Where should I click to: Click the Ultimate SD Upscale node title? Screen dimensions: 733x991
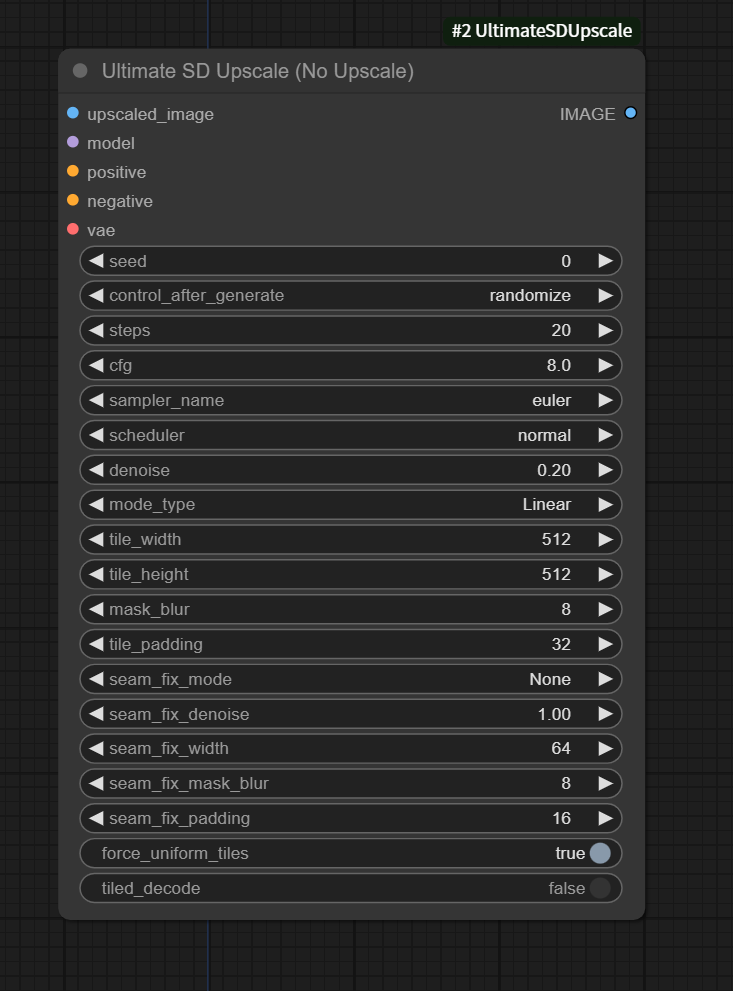(258, 72)
